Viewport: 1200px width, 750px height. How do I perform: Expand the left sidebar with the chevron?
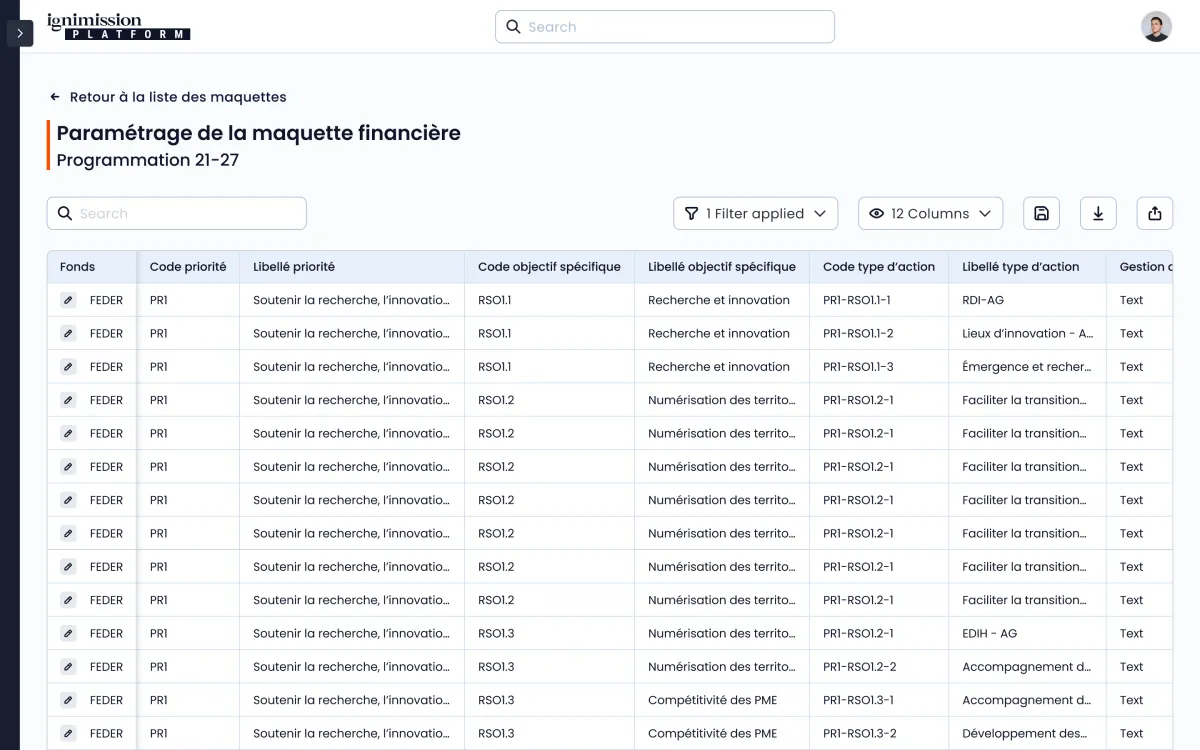click(20, 33)
